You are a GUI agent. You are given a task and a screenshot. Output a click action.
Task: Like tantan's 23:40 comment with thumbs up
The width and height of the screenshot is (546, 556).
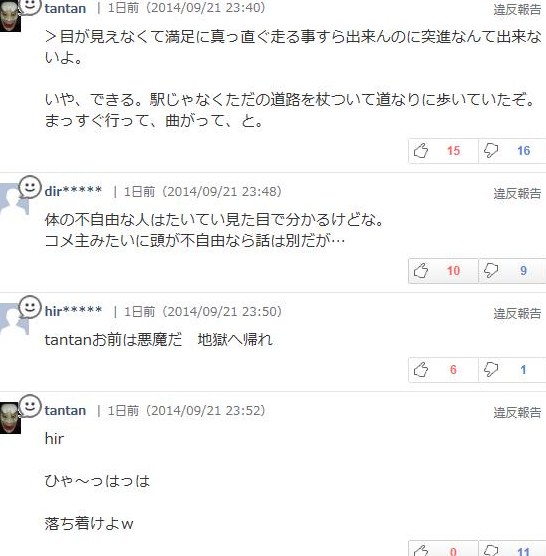tap(443, 151)
